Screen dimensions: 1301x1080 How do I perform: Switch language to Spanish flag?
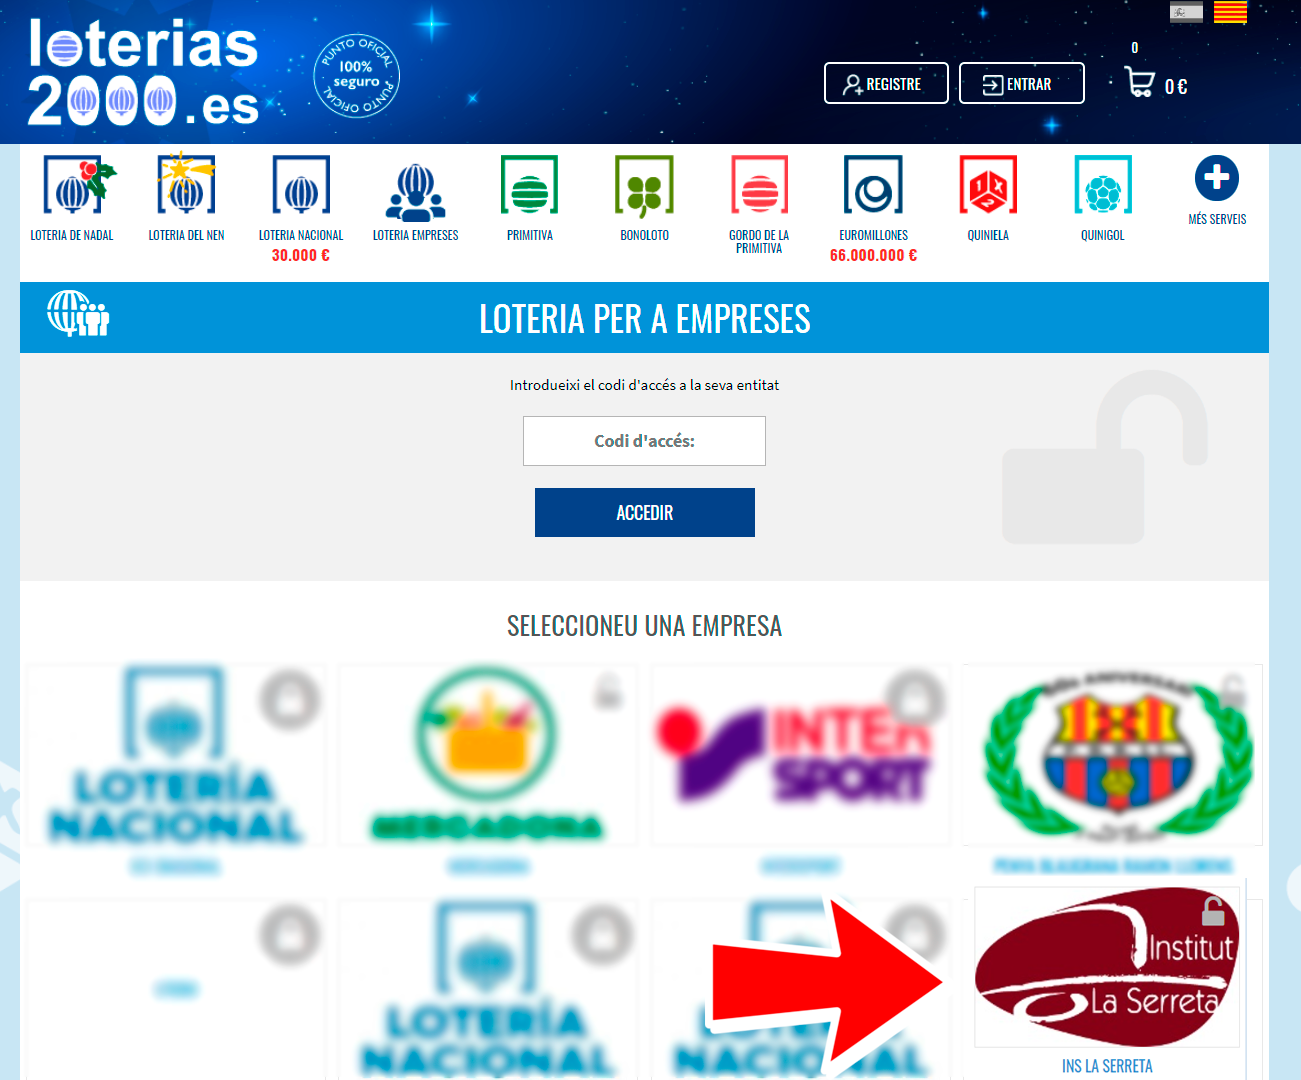click(x=1186, y=12)
